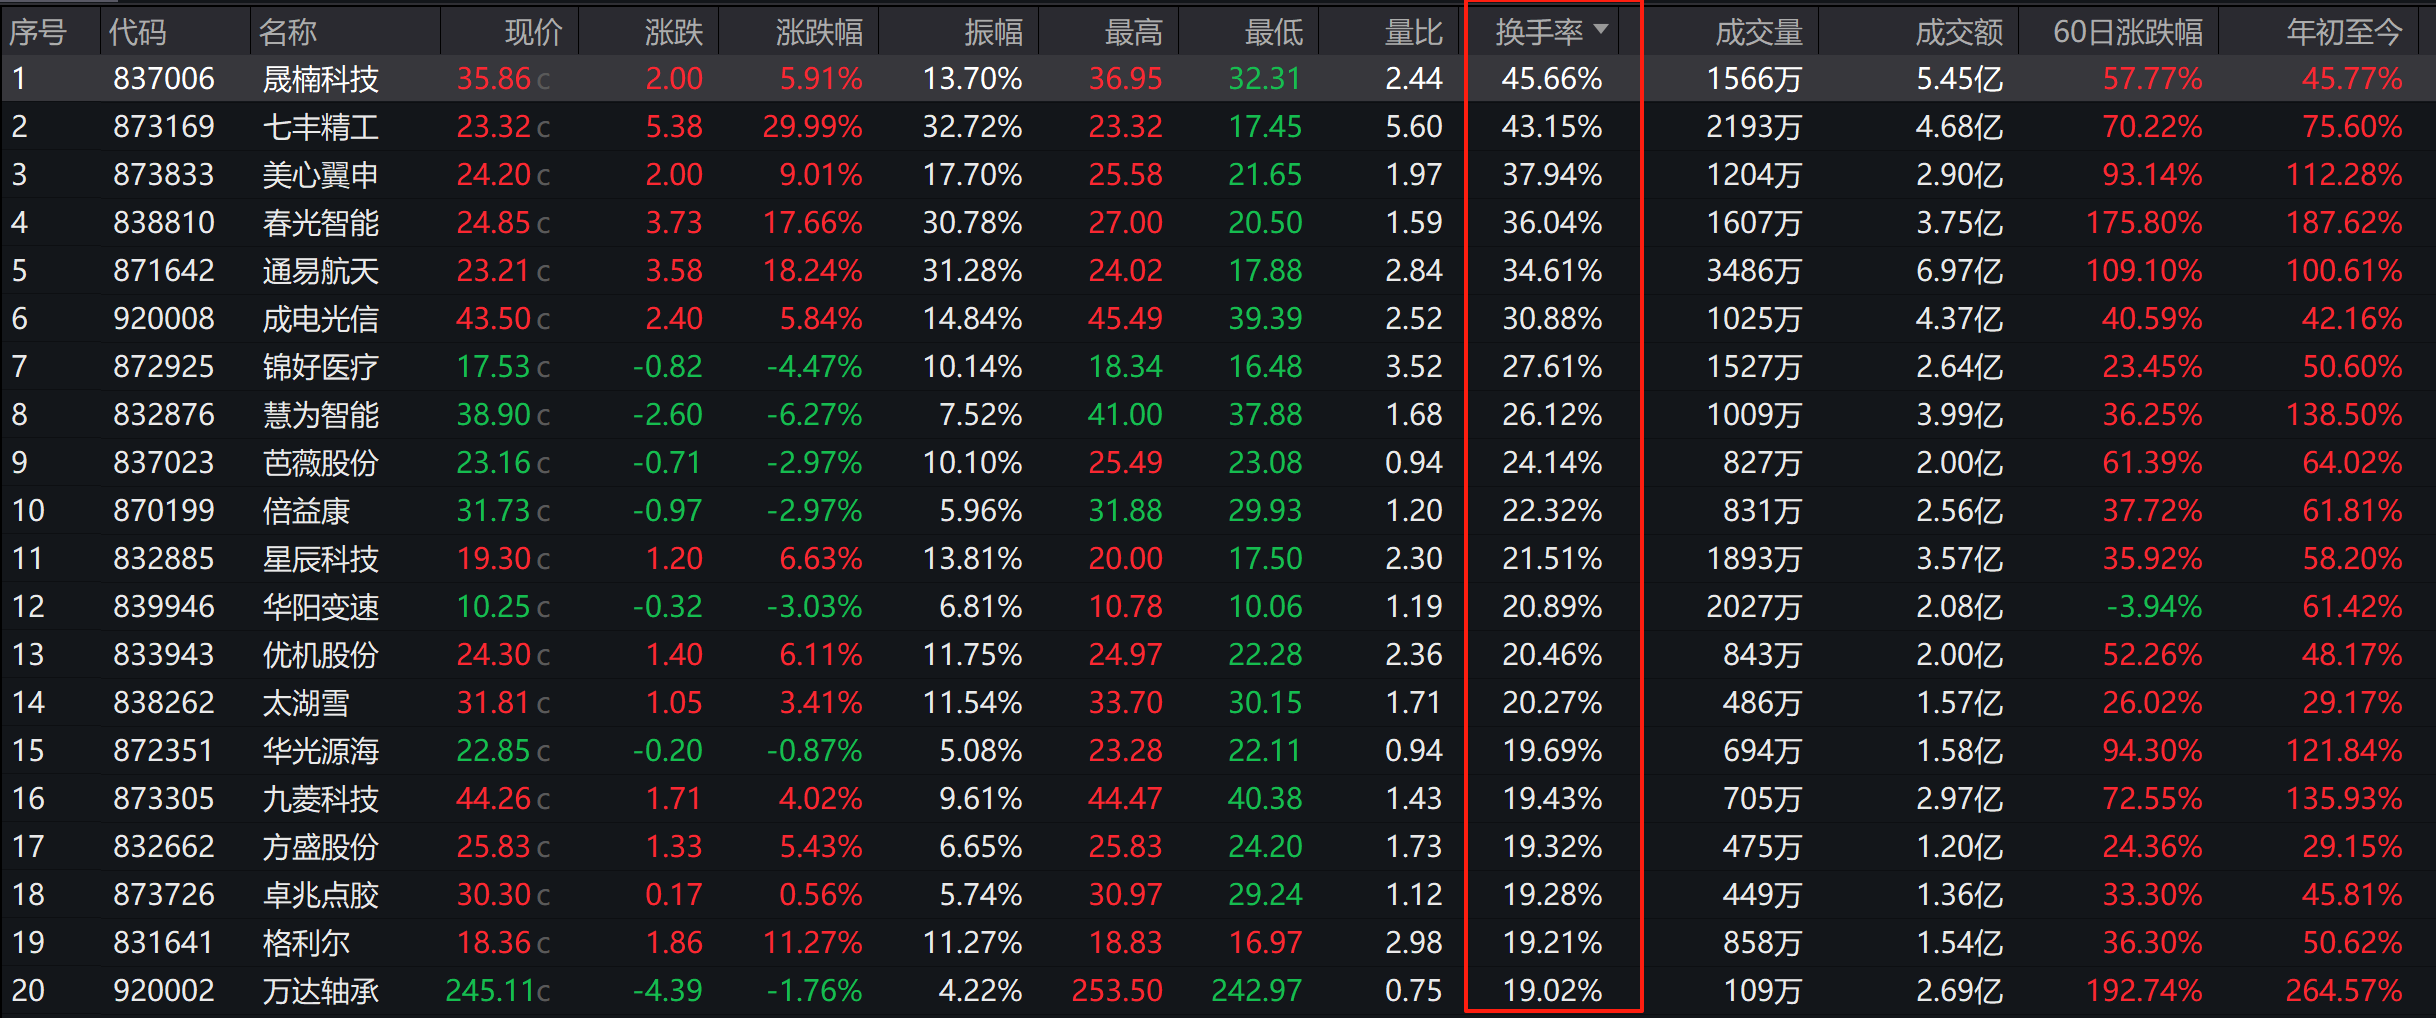
Task: Open stock 太湖雪
Action: tap(306, 703)
